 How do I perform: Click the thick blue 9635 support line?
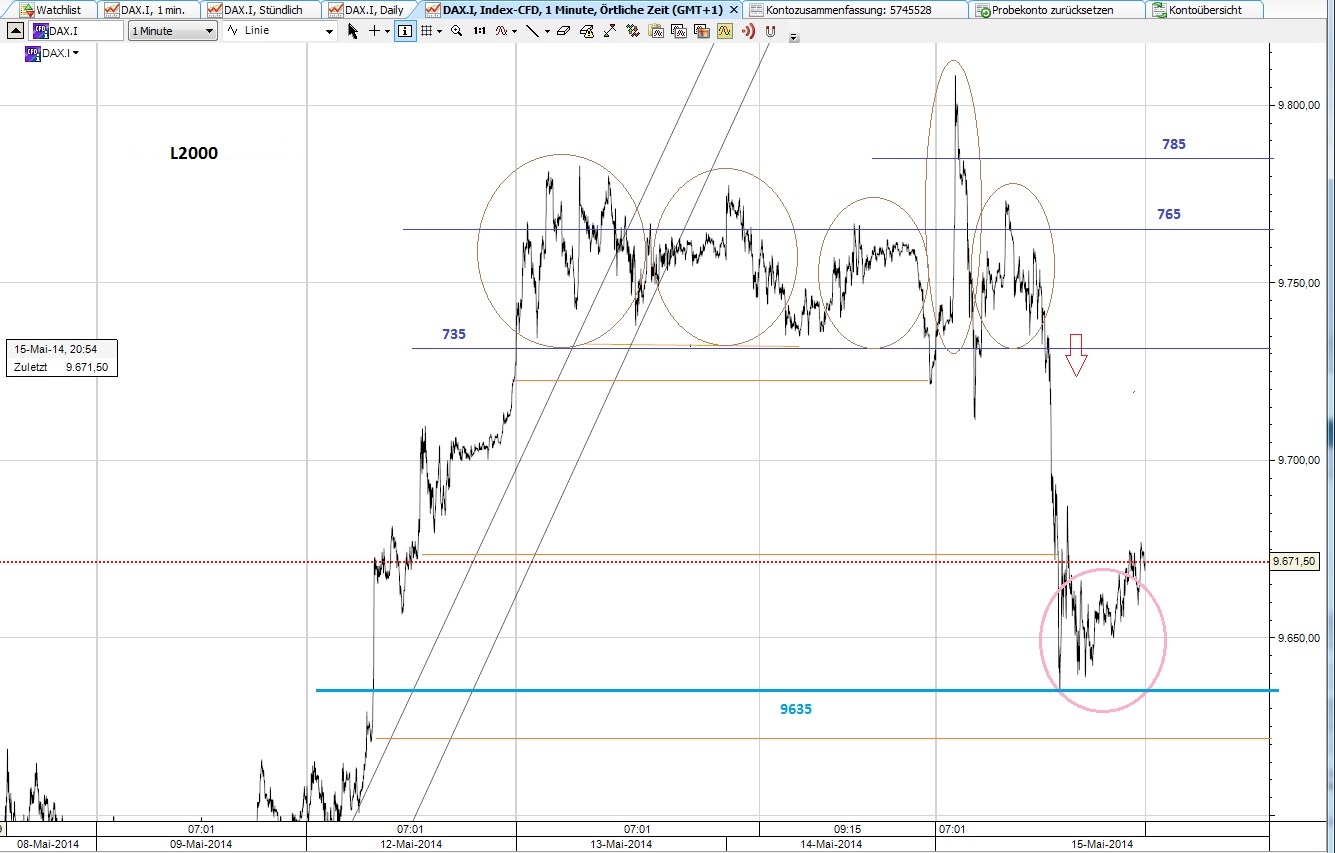(700, 689)
